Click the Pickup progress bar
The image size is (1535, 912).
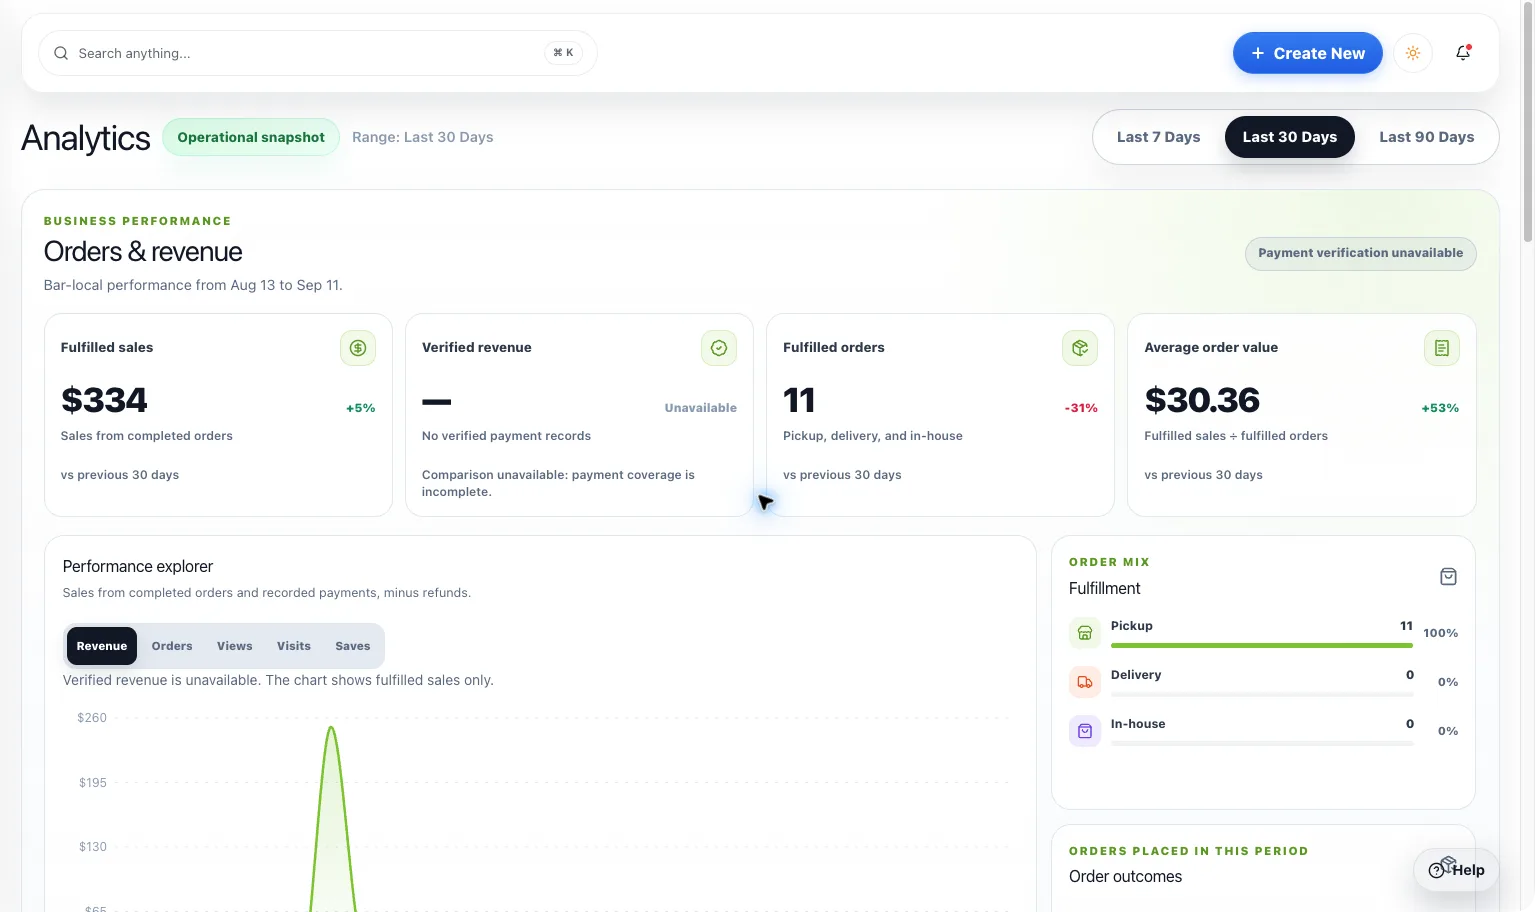point(1262,646)
